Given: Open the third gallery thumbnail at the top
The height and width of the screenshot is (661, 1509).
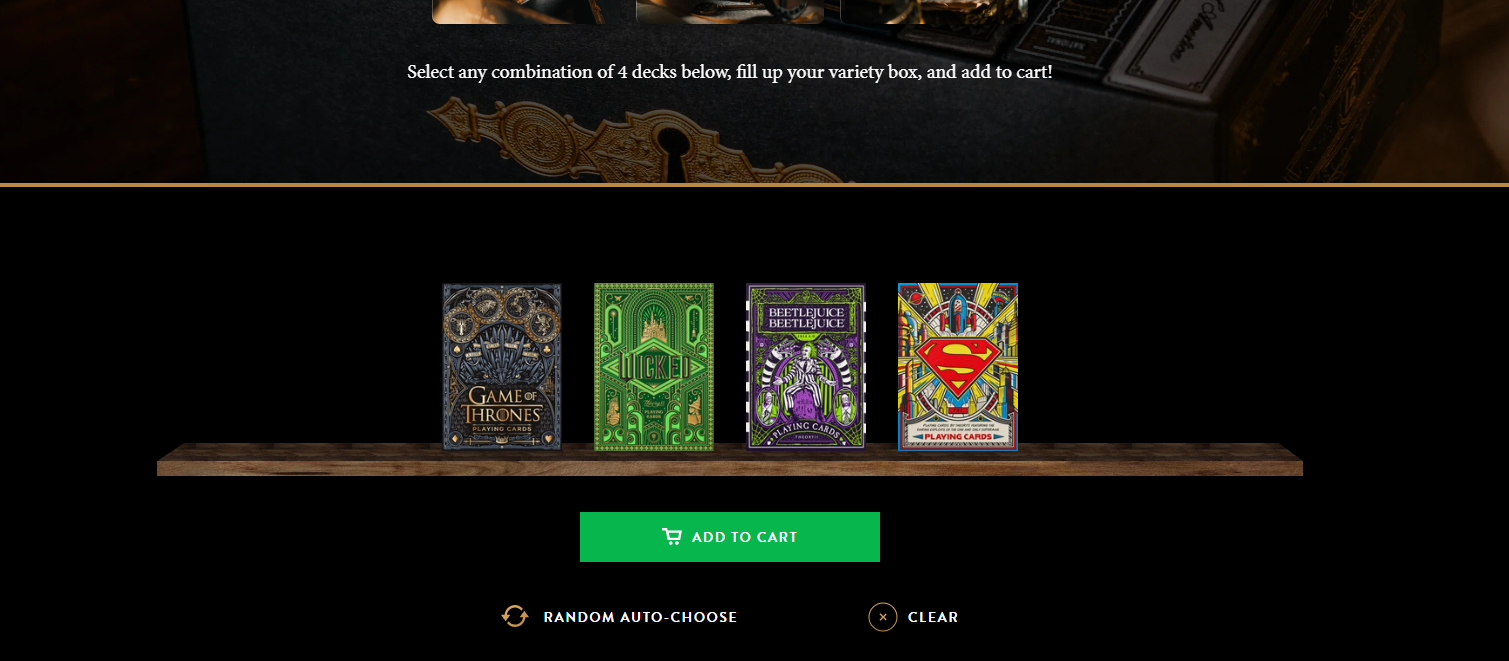Looking at the screenshot, I should click(x=934, y=11).
